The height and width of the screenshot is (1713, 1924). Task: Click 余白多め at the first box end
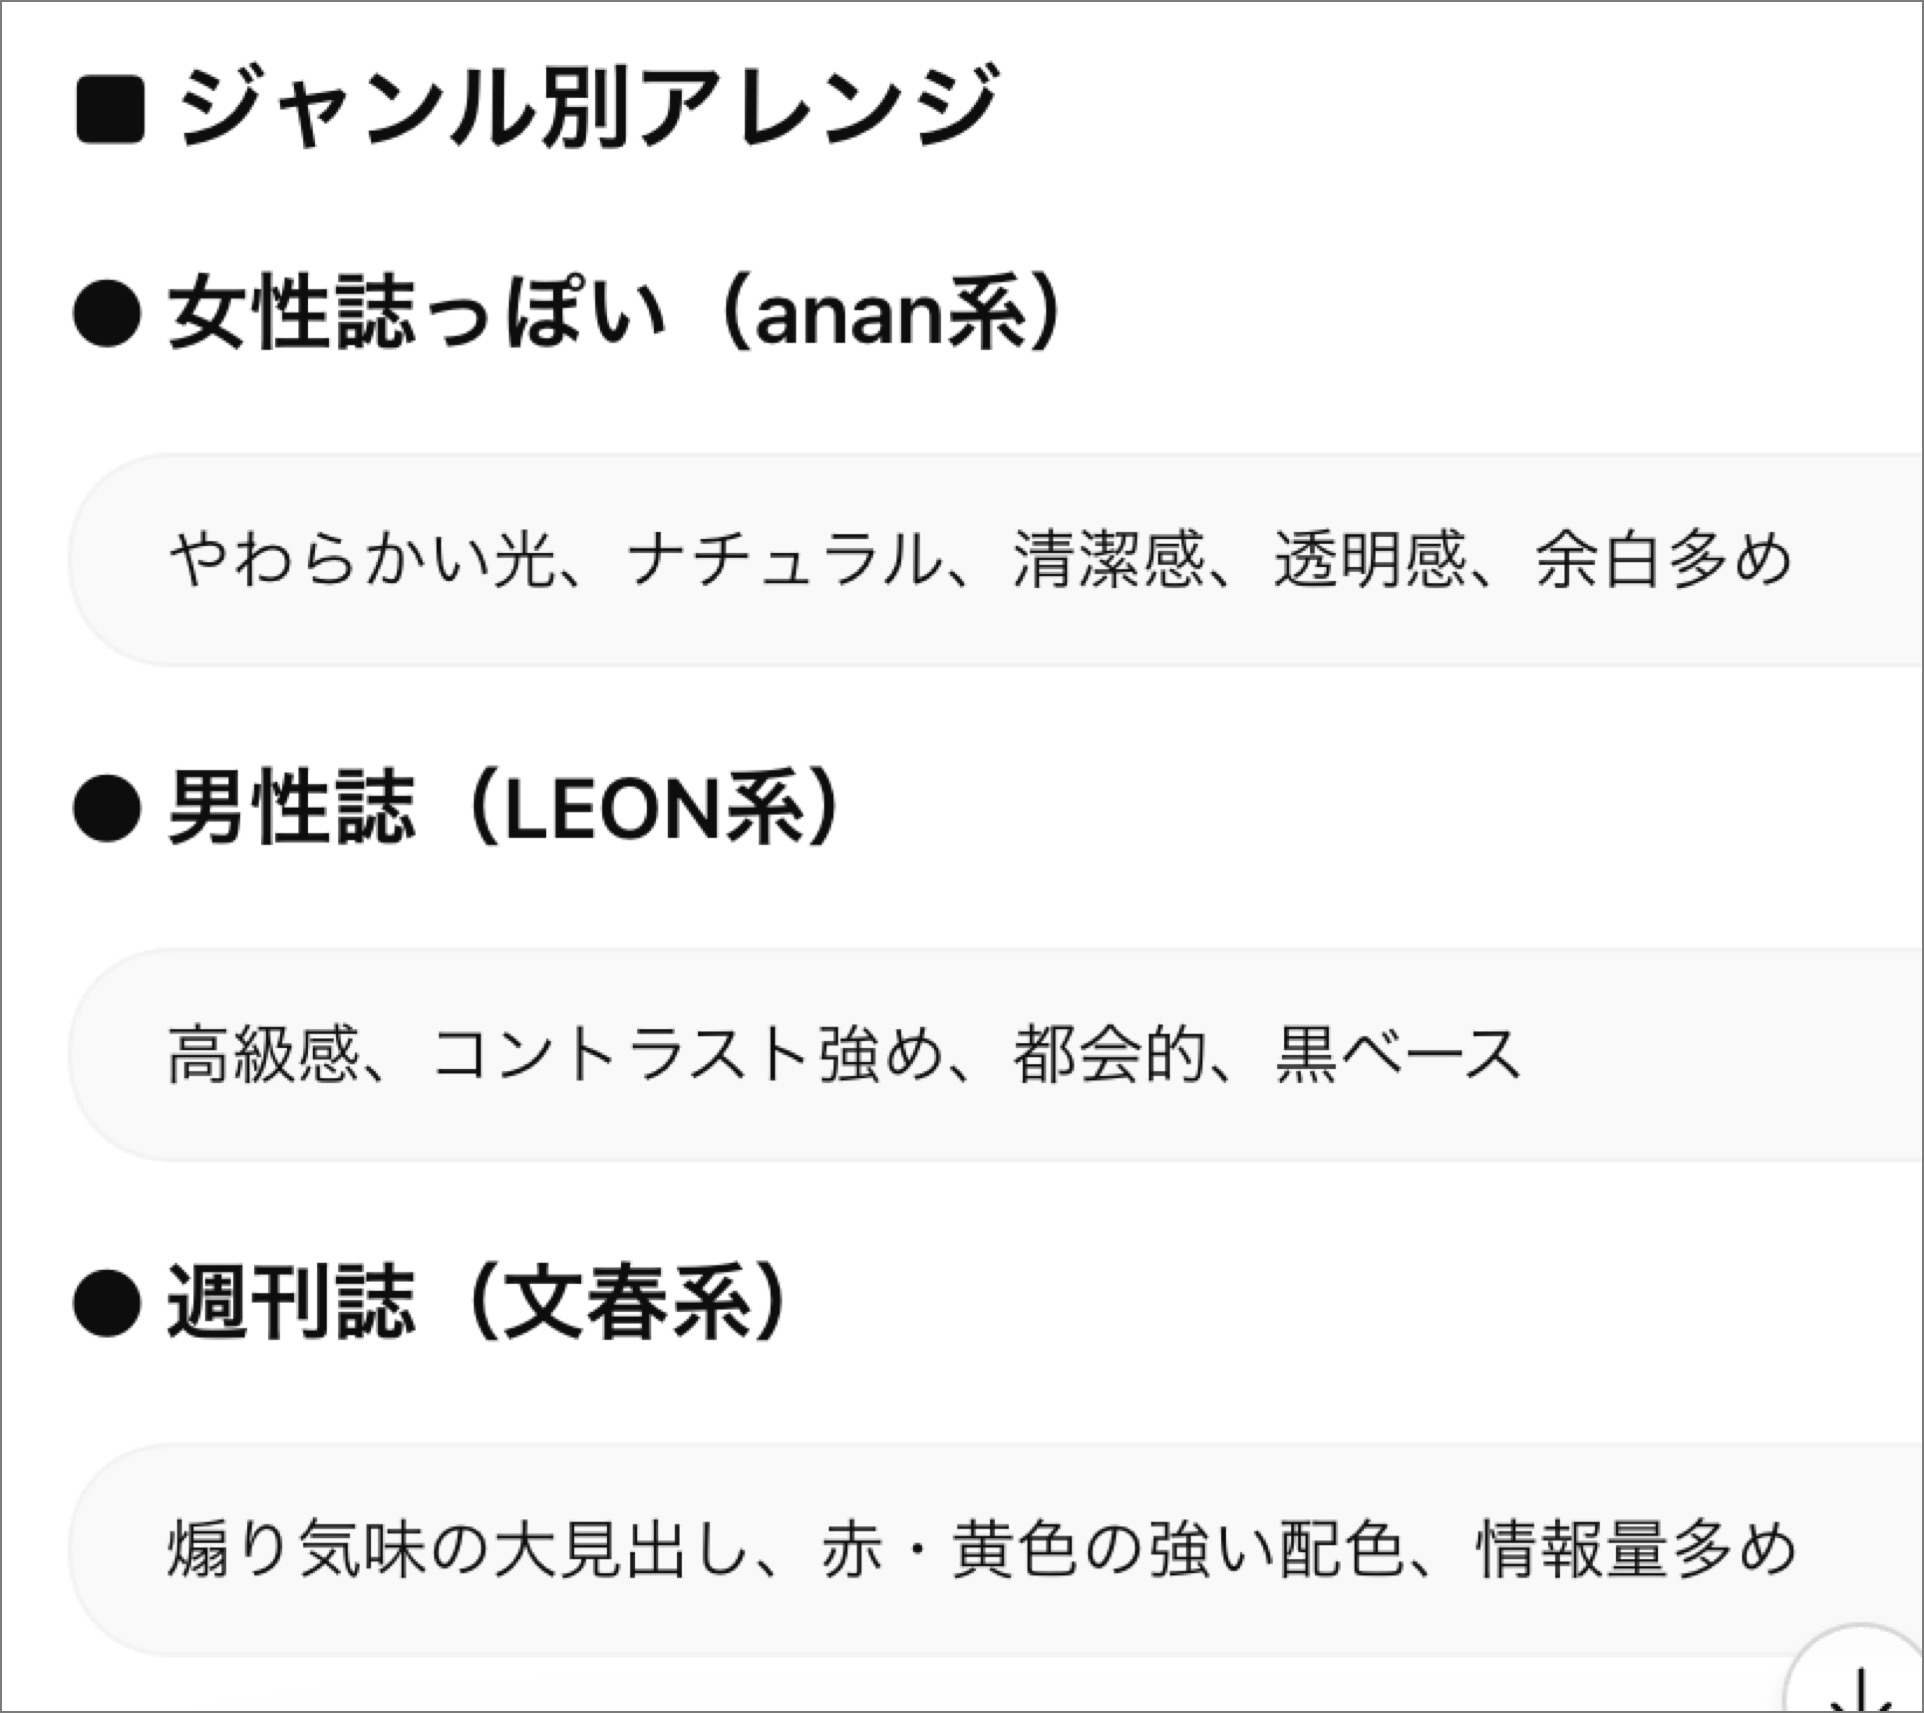[1664, 559]
